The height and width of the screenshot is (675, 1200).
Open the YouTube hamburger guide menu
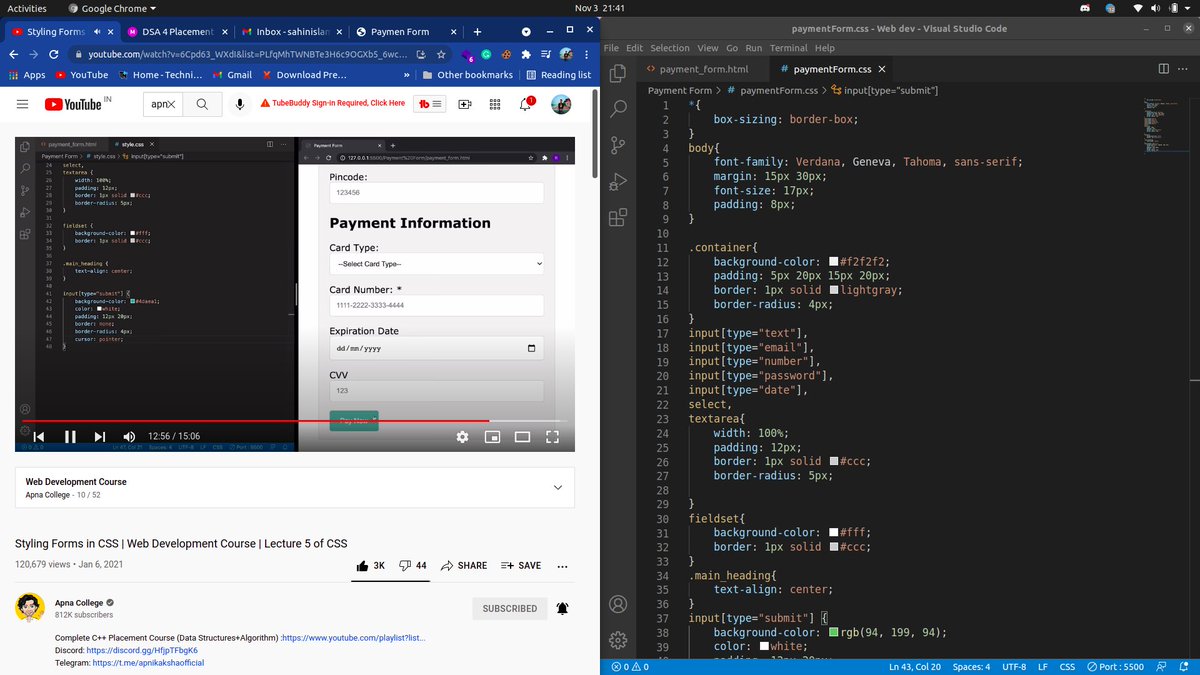click(22, 104)
